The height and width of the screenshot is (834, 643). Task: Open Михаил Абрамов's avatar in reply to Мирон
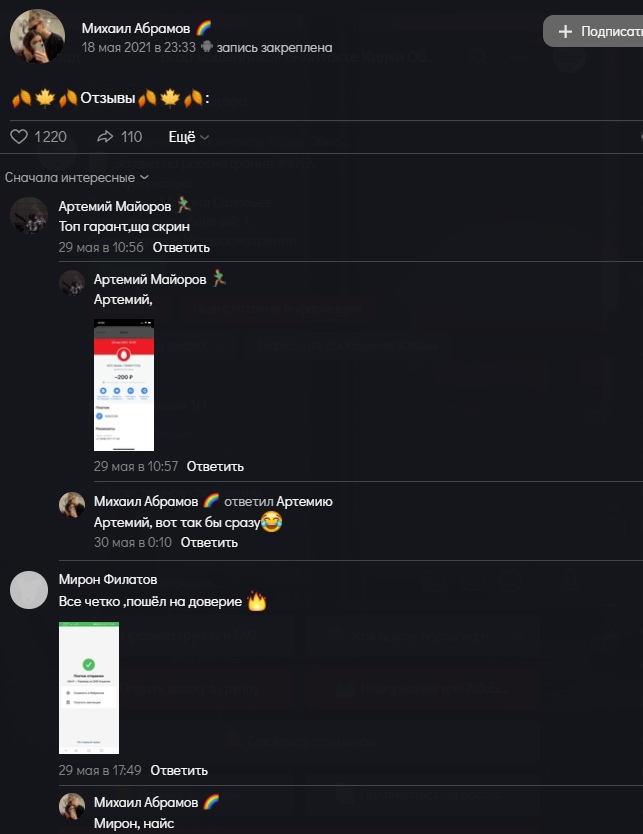coord(72,806)
